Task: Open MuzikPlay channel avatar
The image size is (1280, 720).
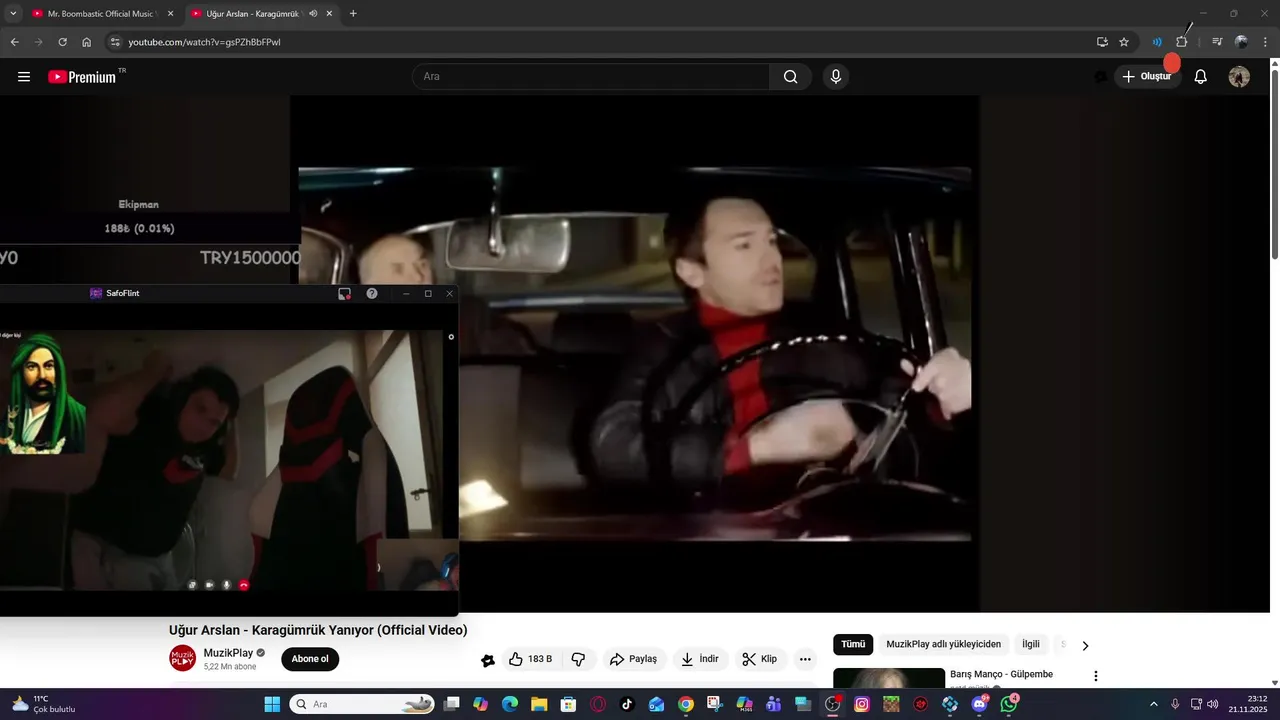Action: pos(182,659)
